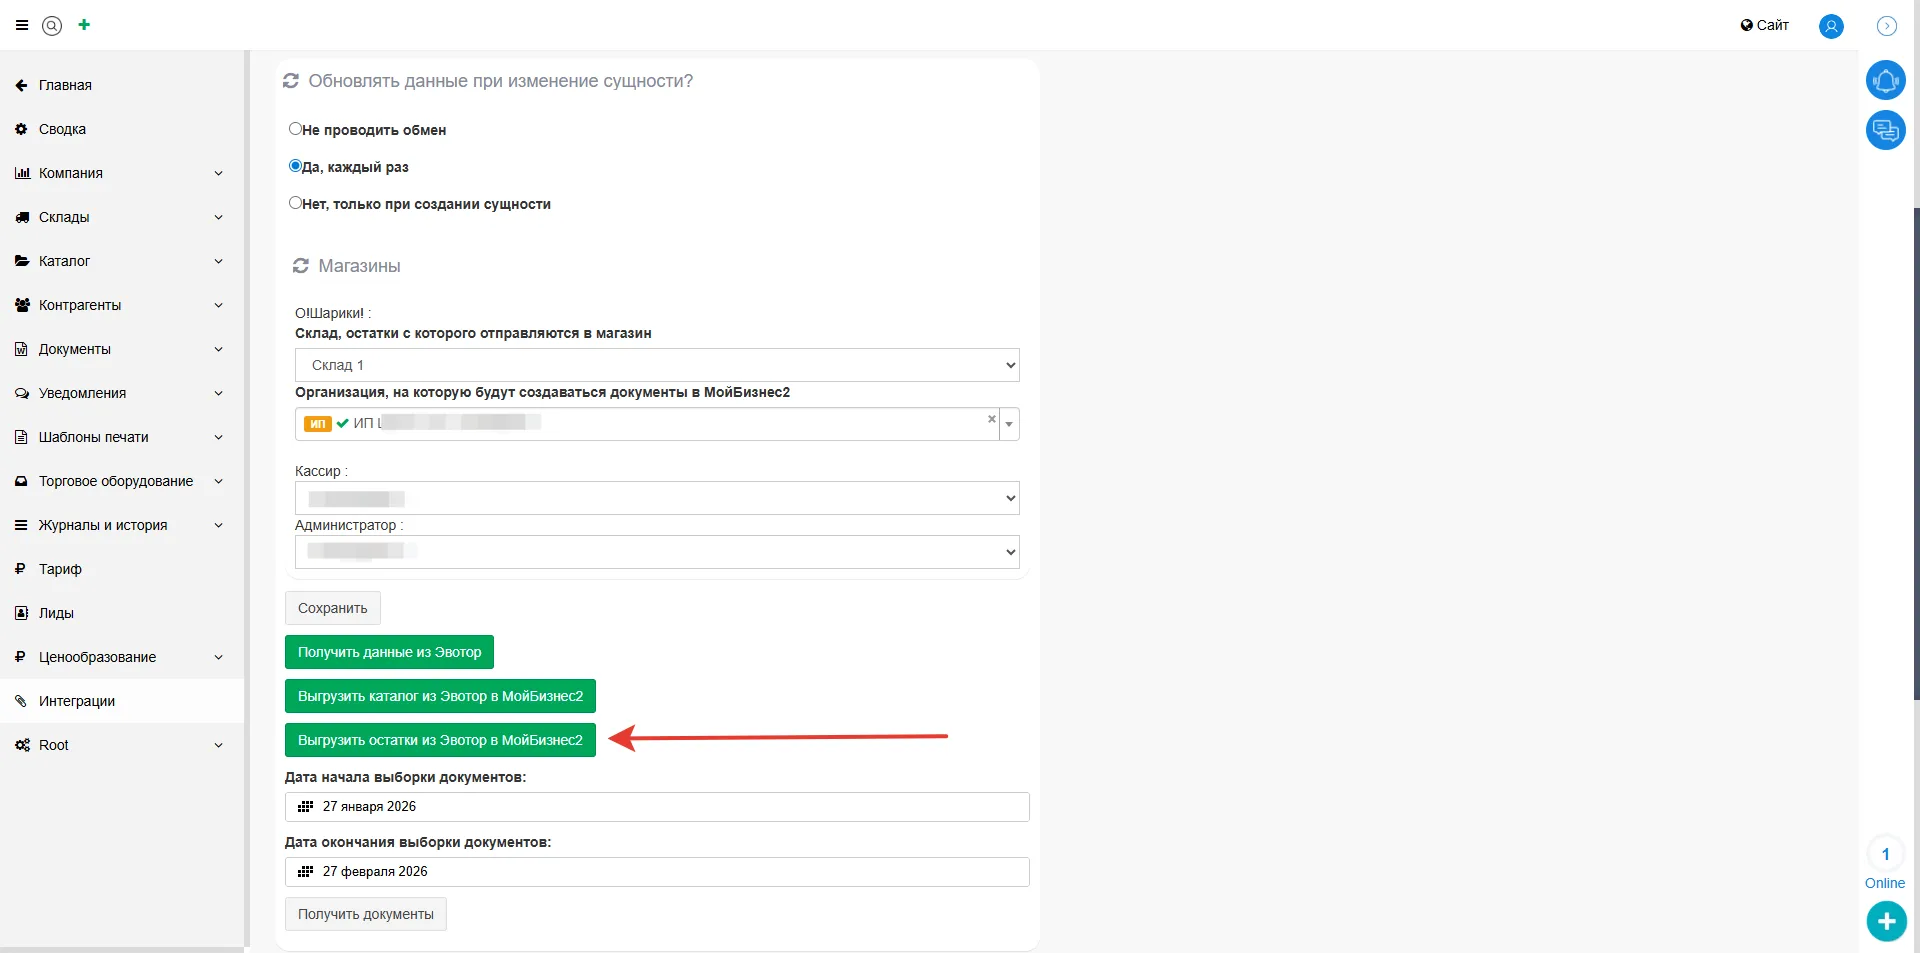Viewport: 1920px width, 953px height.
Task: Click the hamburger menu icon
Action: click(x=22, y=26)
